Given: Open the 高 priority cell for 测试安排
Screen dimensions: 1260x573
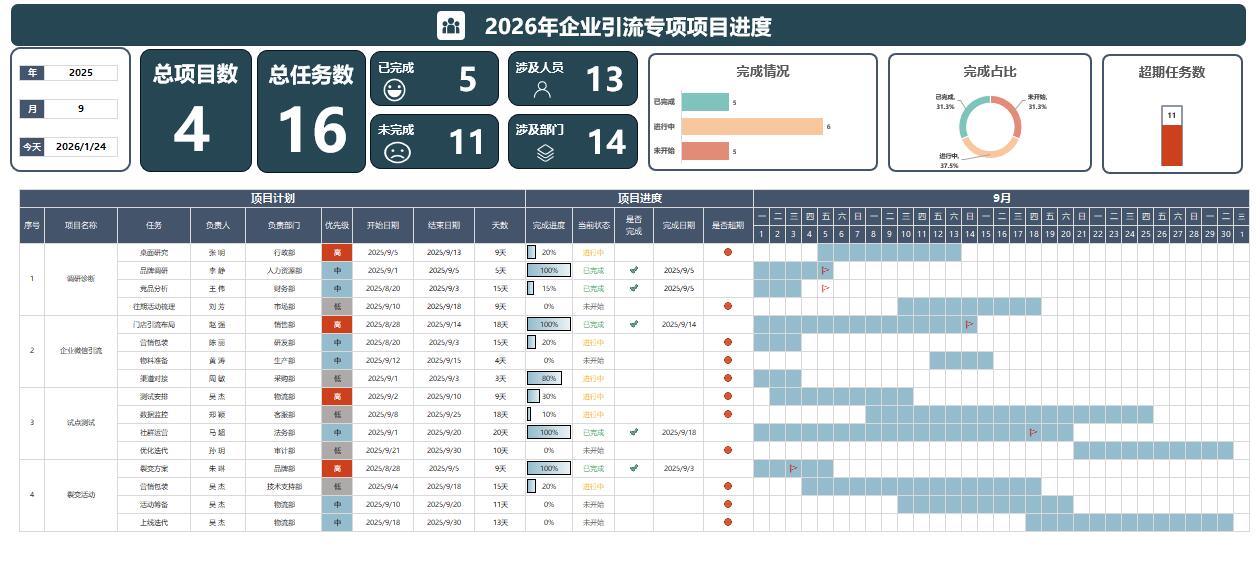Looking at the screenshot, I should [337, 397].
